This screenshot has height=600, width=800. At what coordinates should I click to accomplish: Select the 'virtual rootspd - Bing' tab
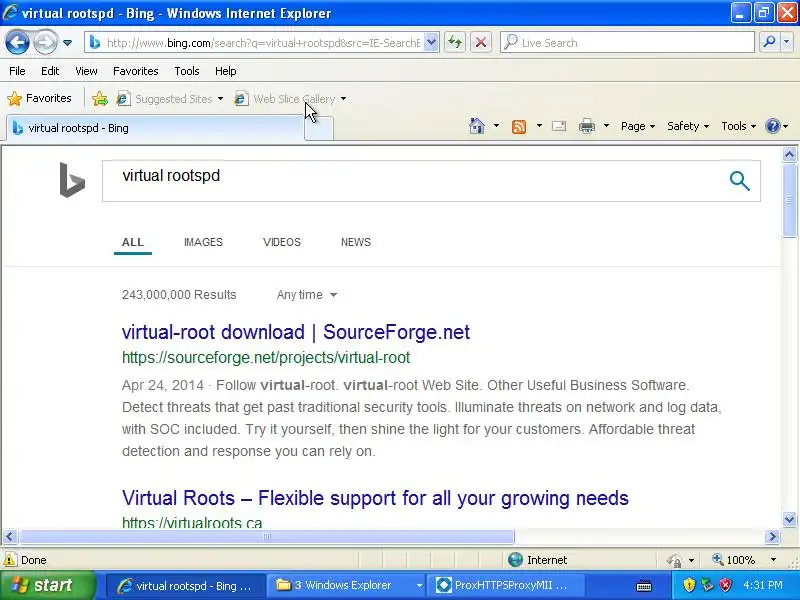tap(156, 128)
